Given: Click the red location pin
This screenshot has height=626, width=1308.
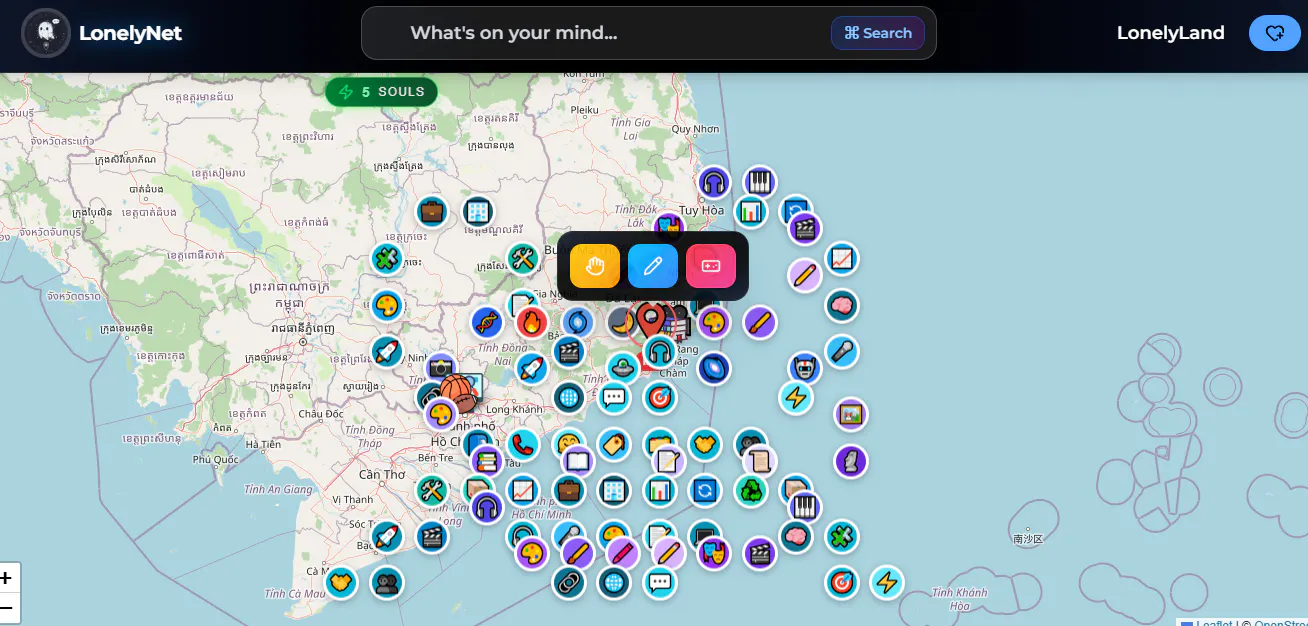Looking at the screenshot, I should pyautogui.click(x=651, y=321).
